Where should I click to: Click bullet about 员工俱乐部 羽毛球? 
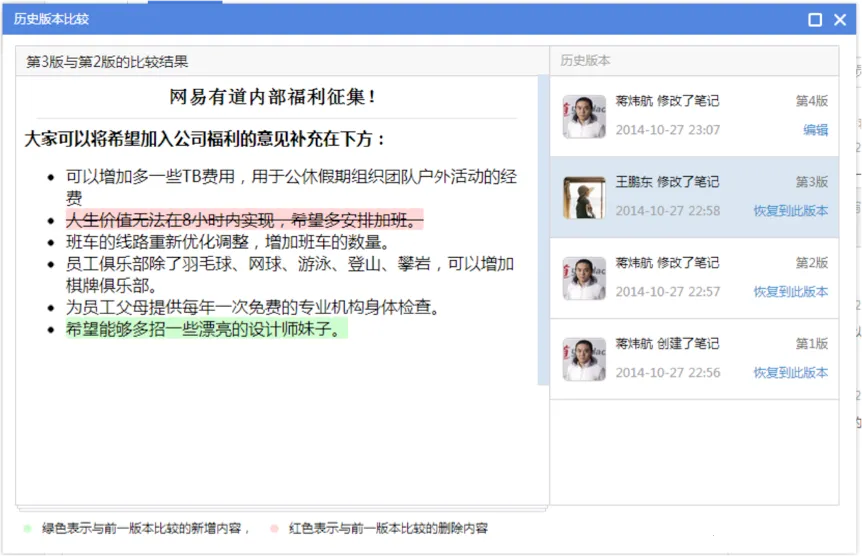(x=290, y=274)
